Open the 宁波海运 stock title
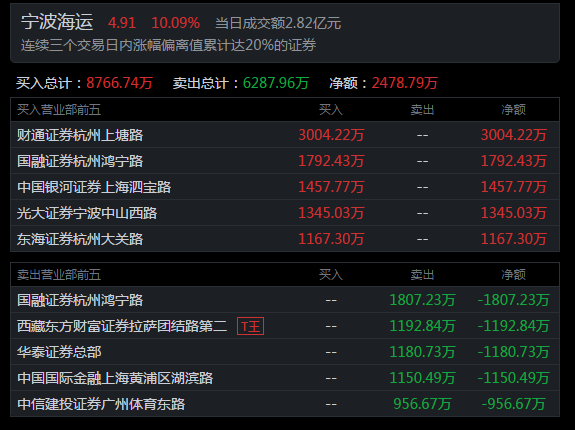575x430 pixels. pyautogui.click(x=57, y=22)
